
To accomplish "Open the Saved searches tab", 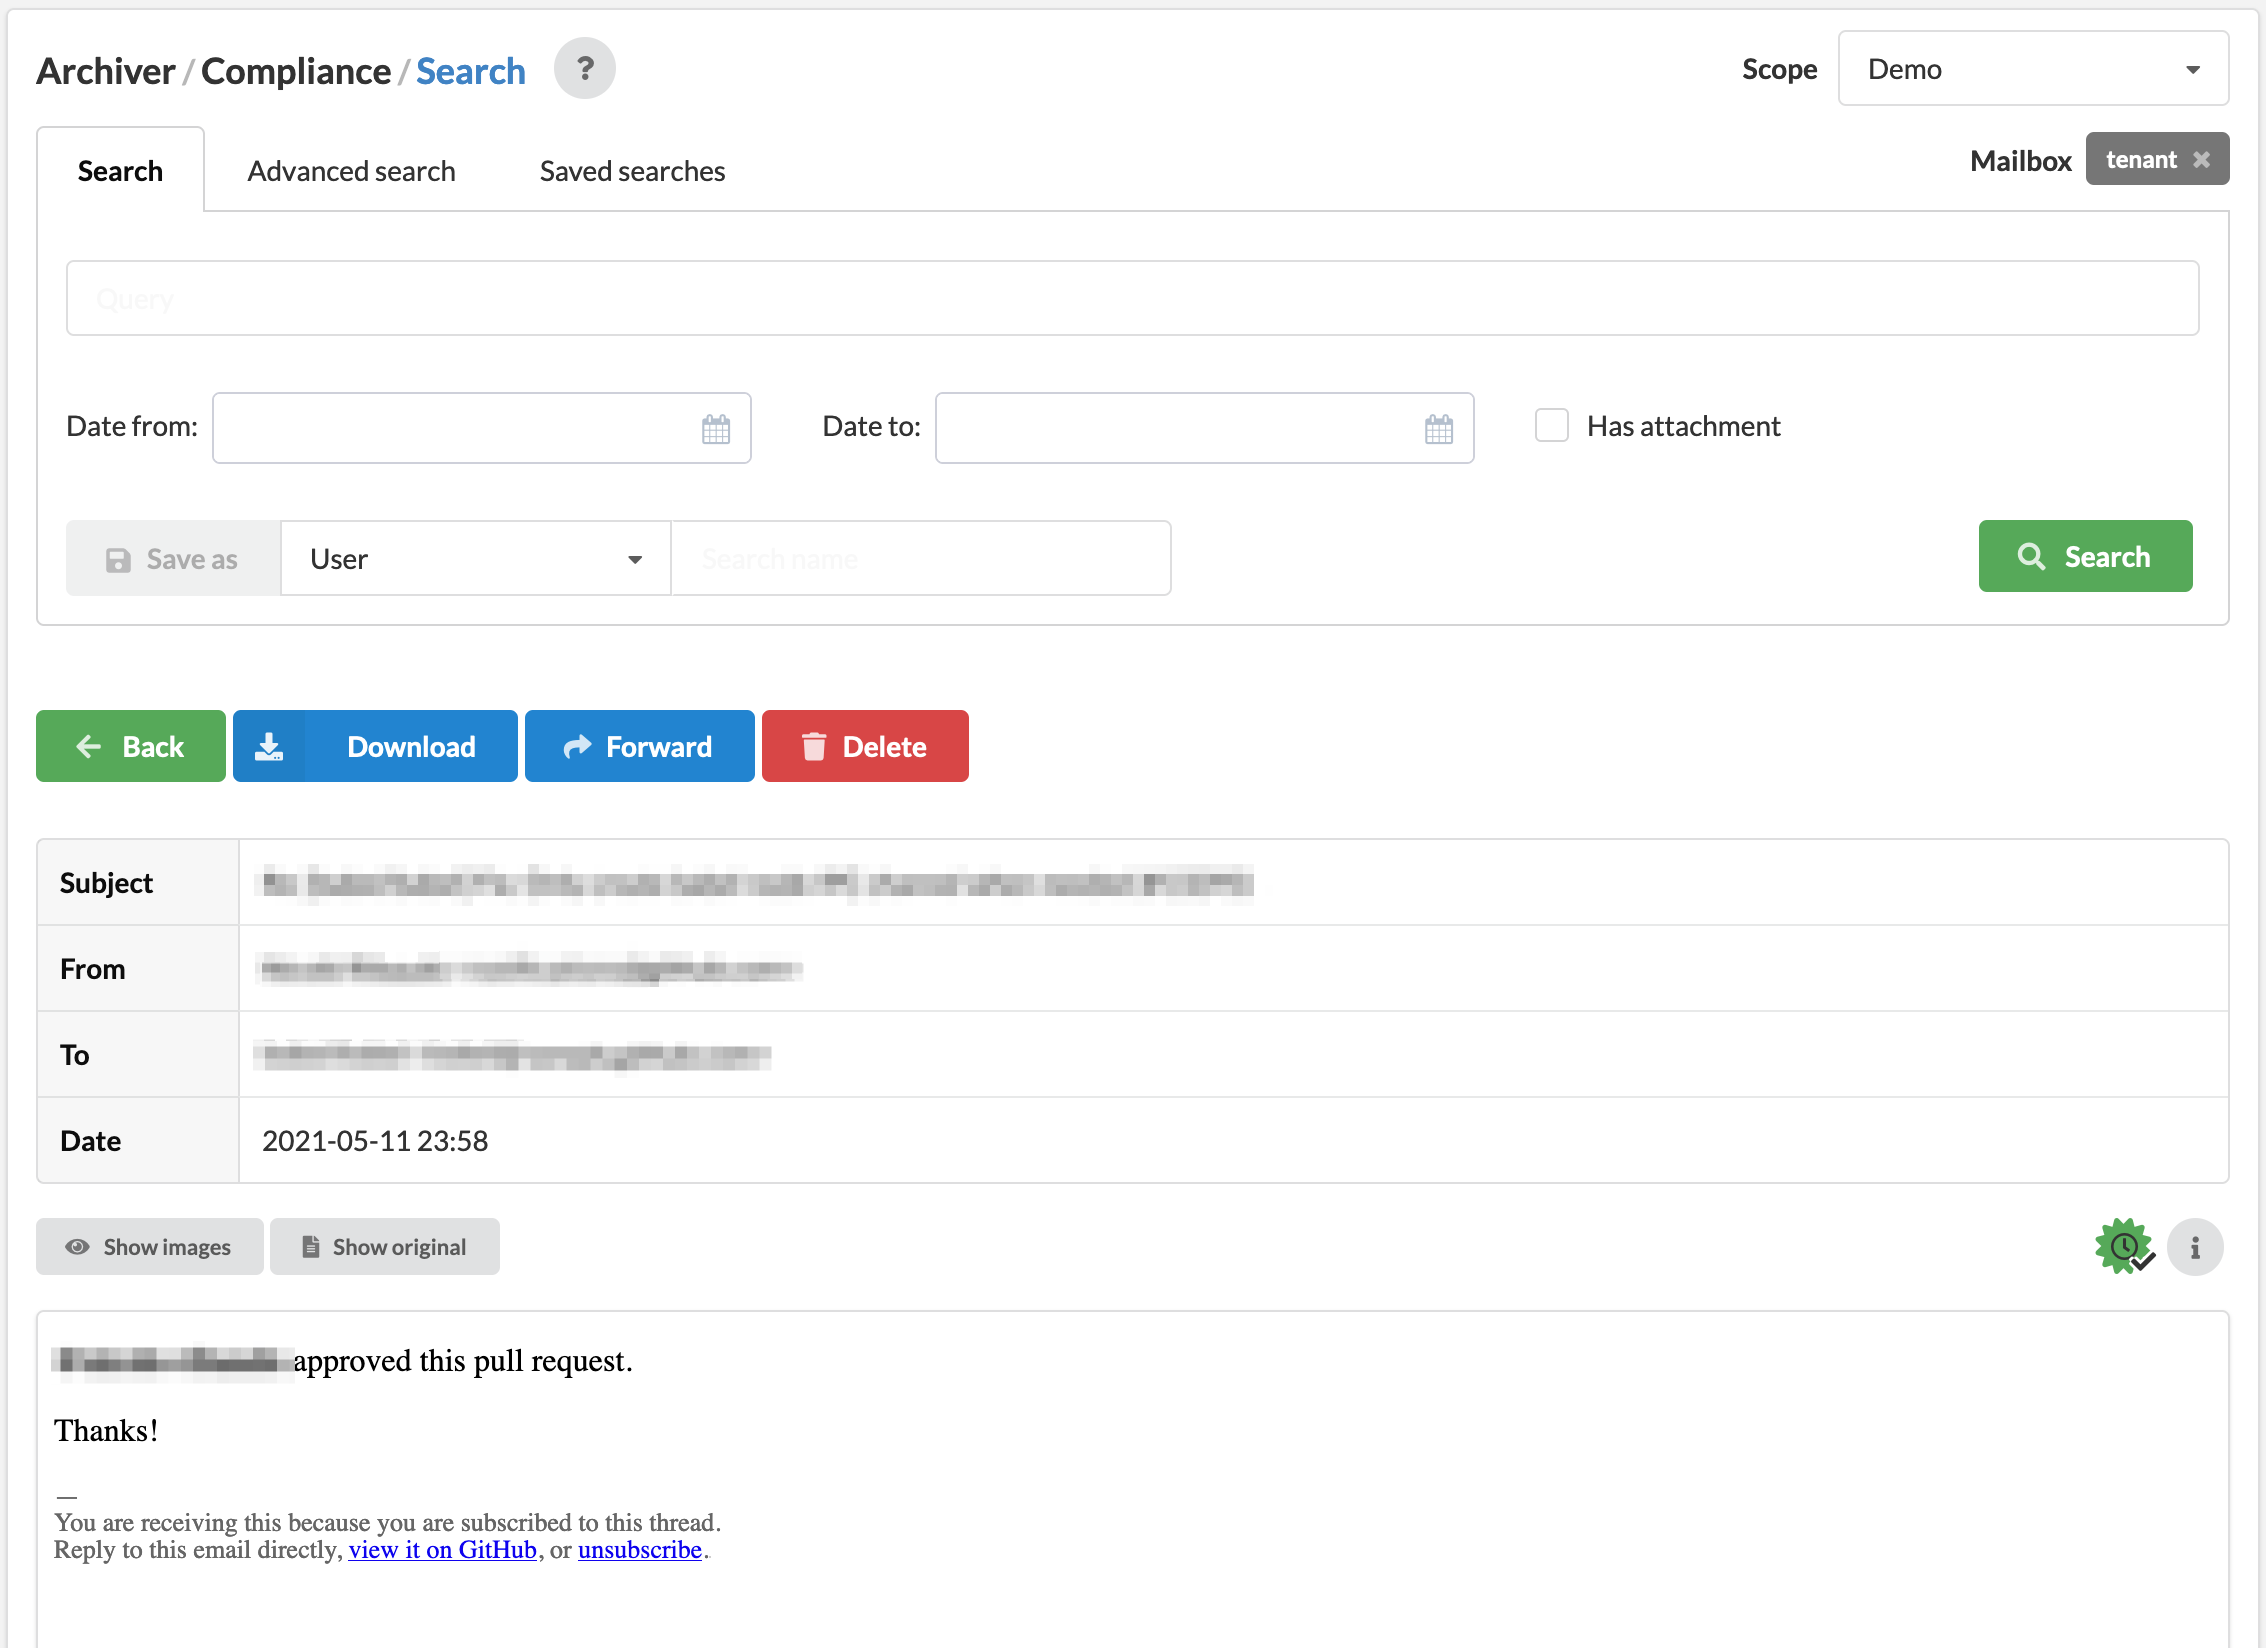I will pyautogui.click(x=632, y=171).
